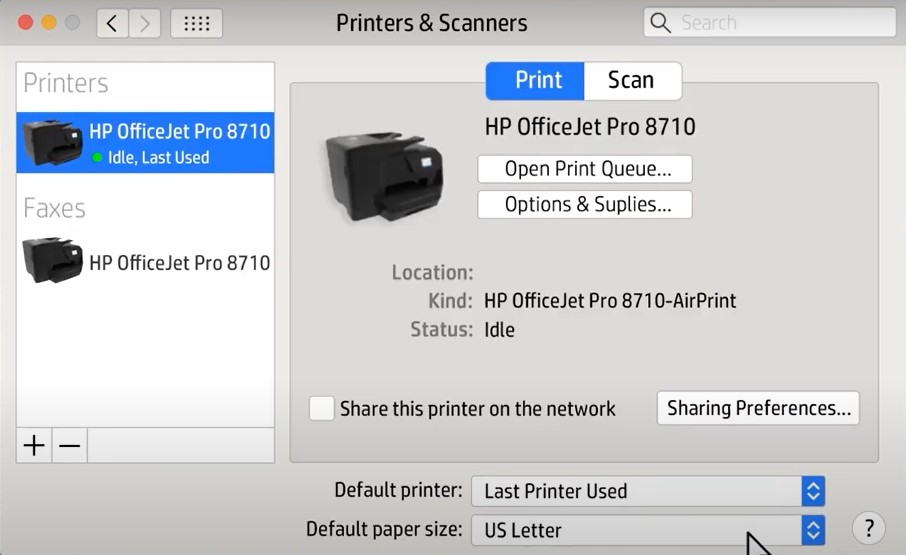The image size is (906, 555).
Task: Click the magnifying glass search icon
Action: [x=660, y=23]
